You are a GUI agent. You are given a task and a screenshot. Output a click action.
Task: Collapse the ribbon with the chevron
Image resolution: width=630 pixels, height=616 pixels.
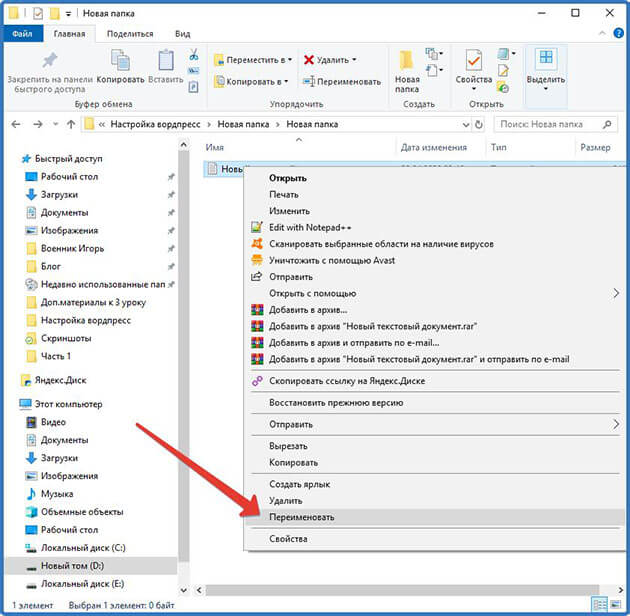602,33
